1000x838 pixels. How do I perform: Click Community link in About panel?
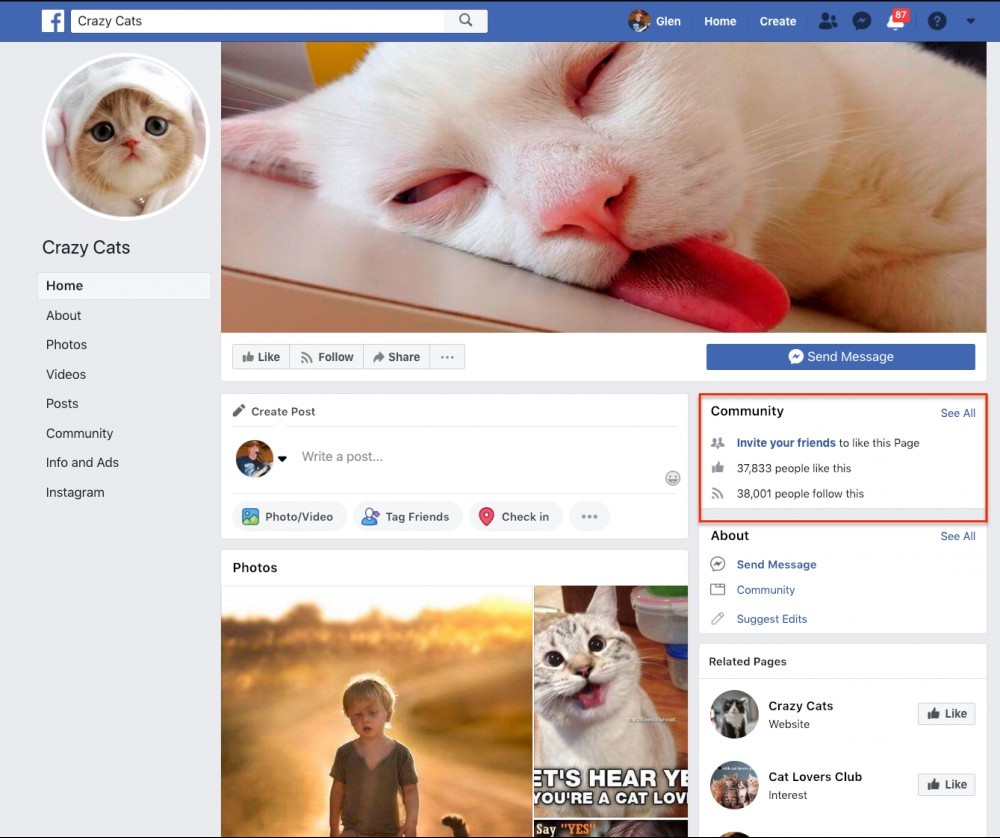(765, 590)
